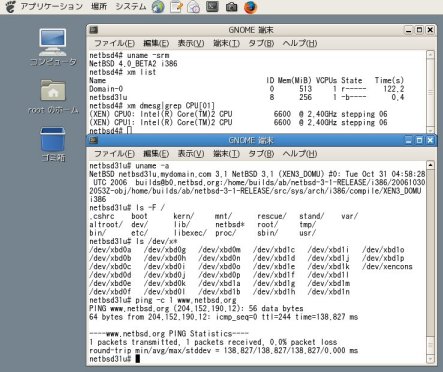This screenshot has width=443, height=372.
Task: Open ヘルプ menu in the lower terminal
Action: pos(300,154)
